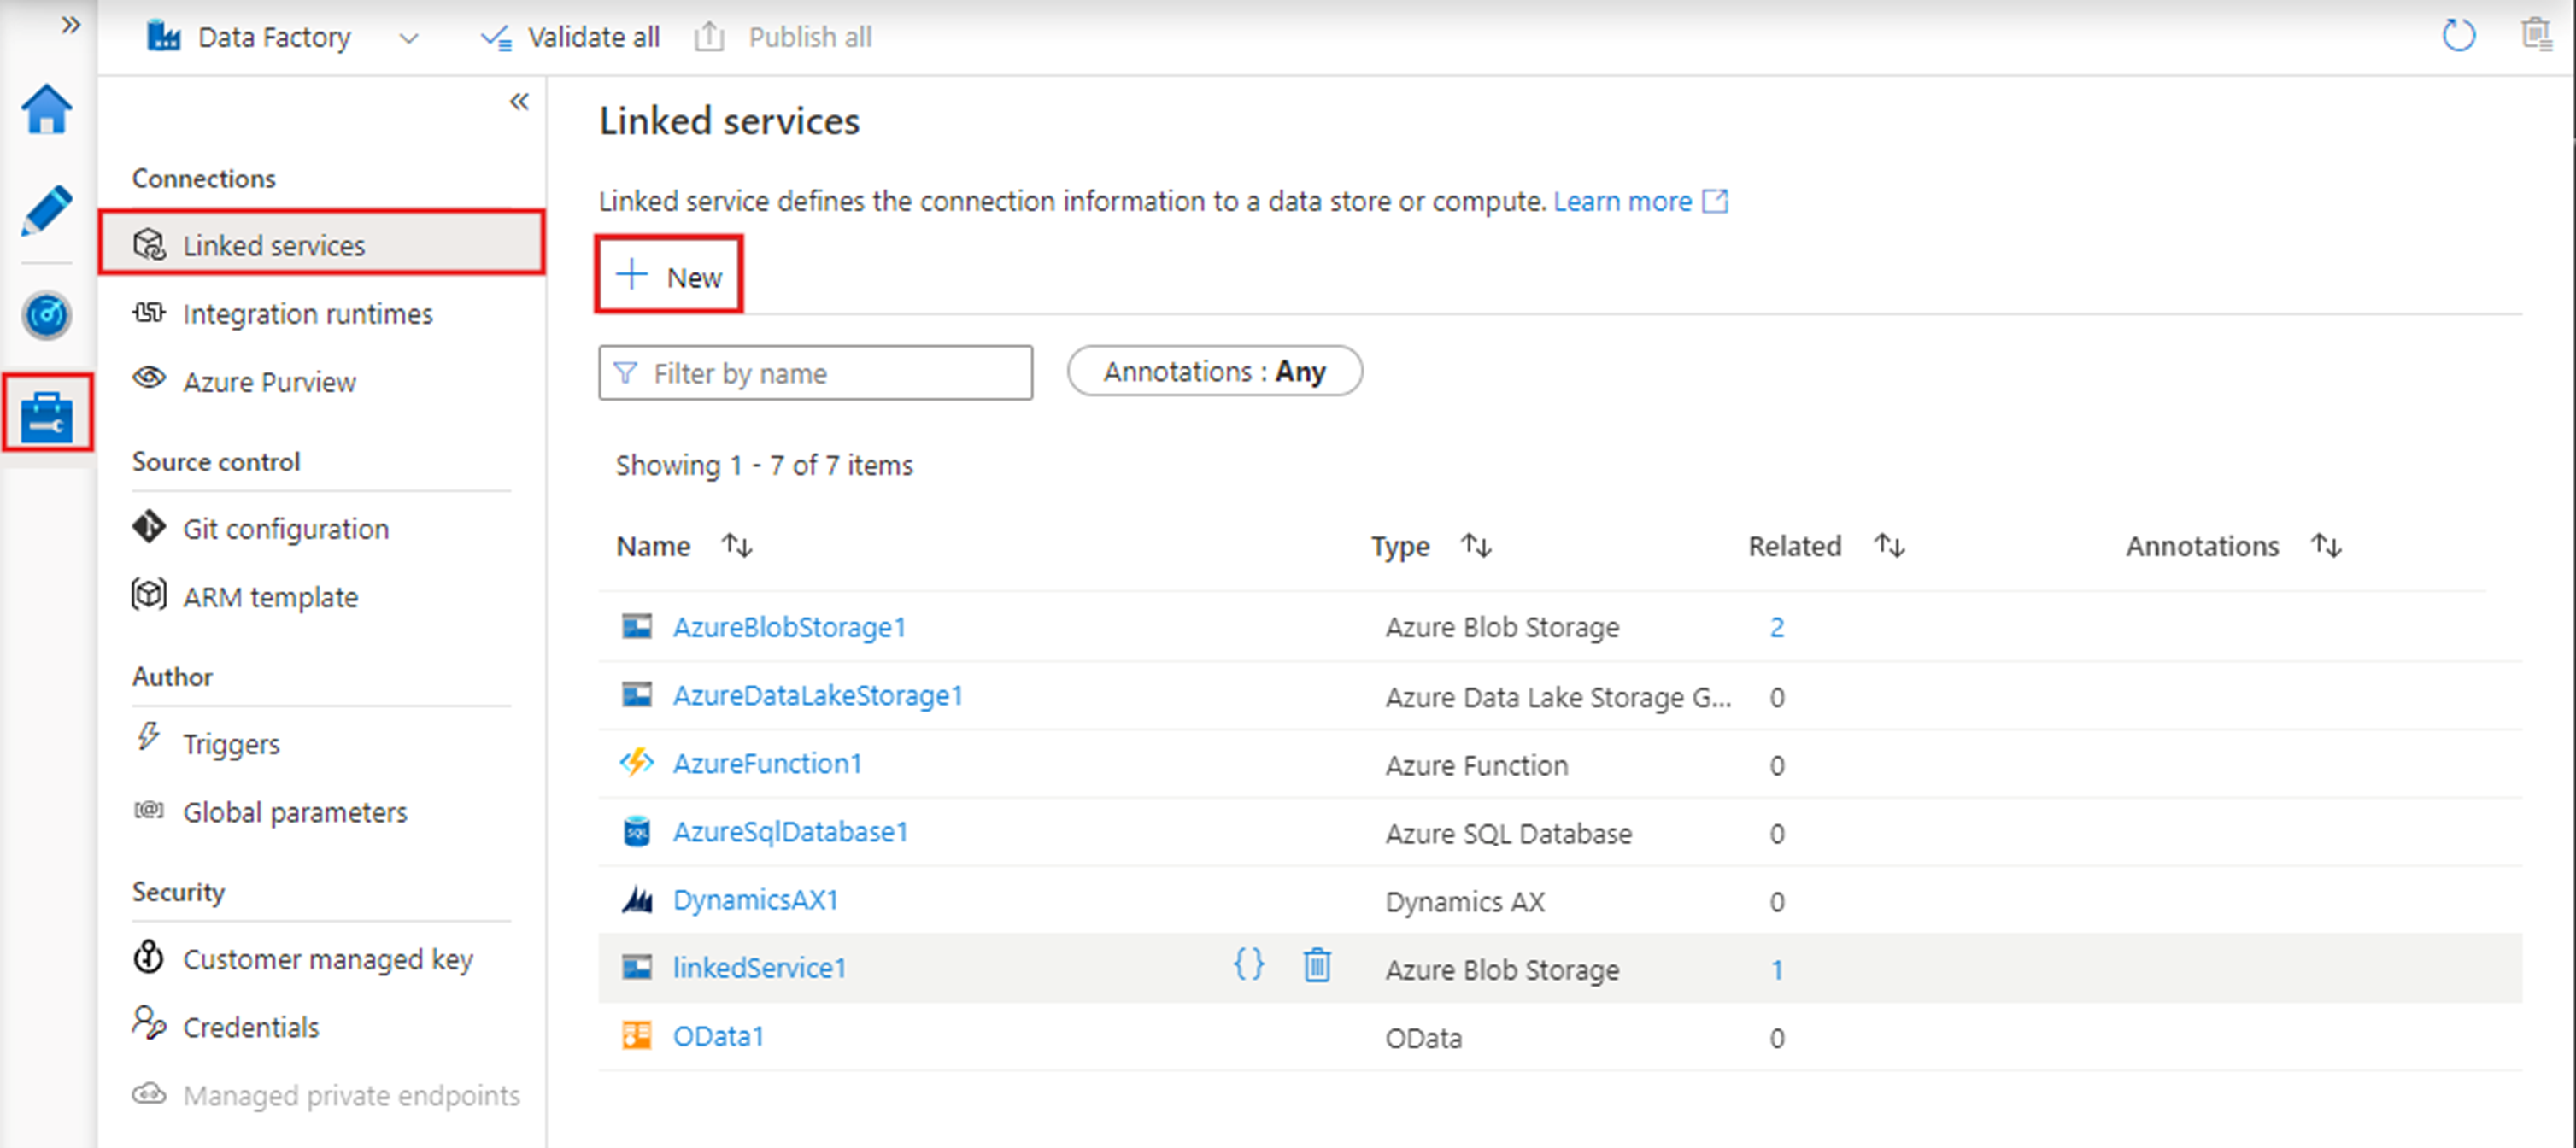
Task: Expand the left navigation rail
Action: tap(70, 25)
